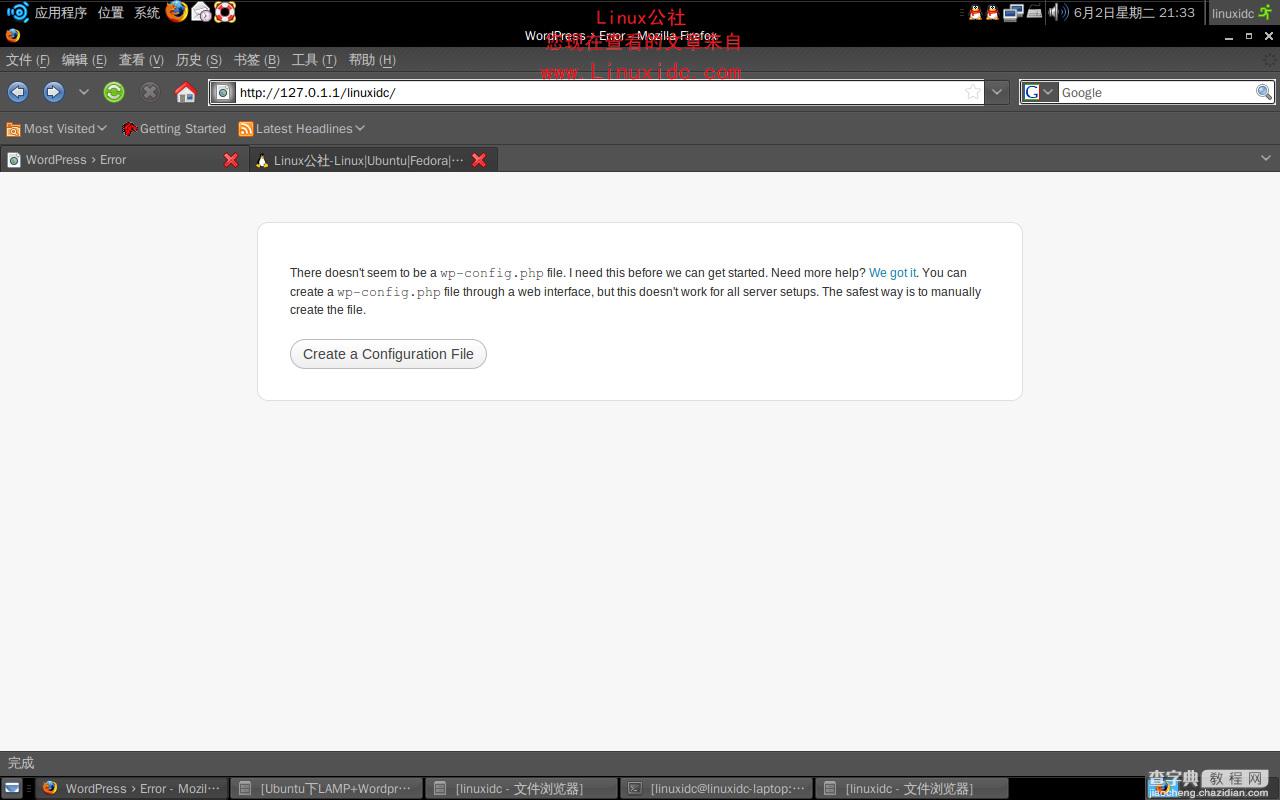Select the WordPress › Error taskbar window
The width and height of the screenshot is (1280, 800).
pos(131,788)
